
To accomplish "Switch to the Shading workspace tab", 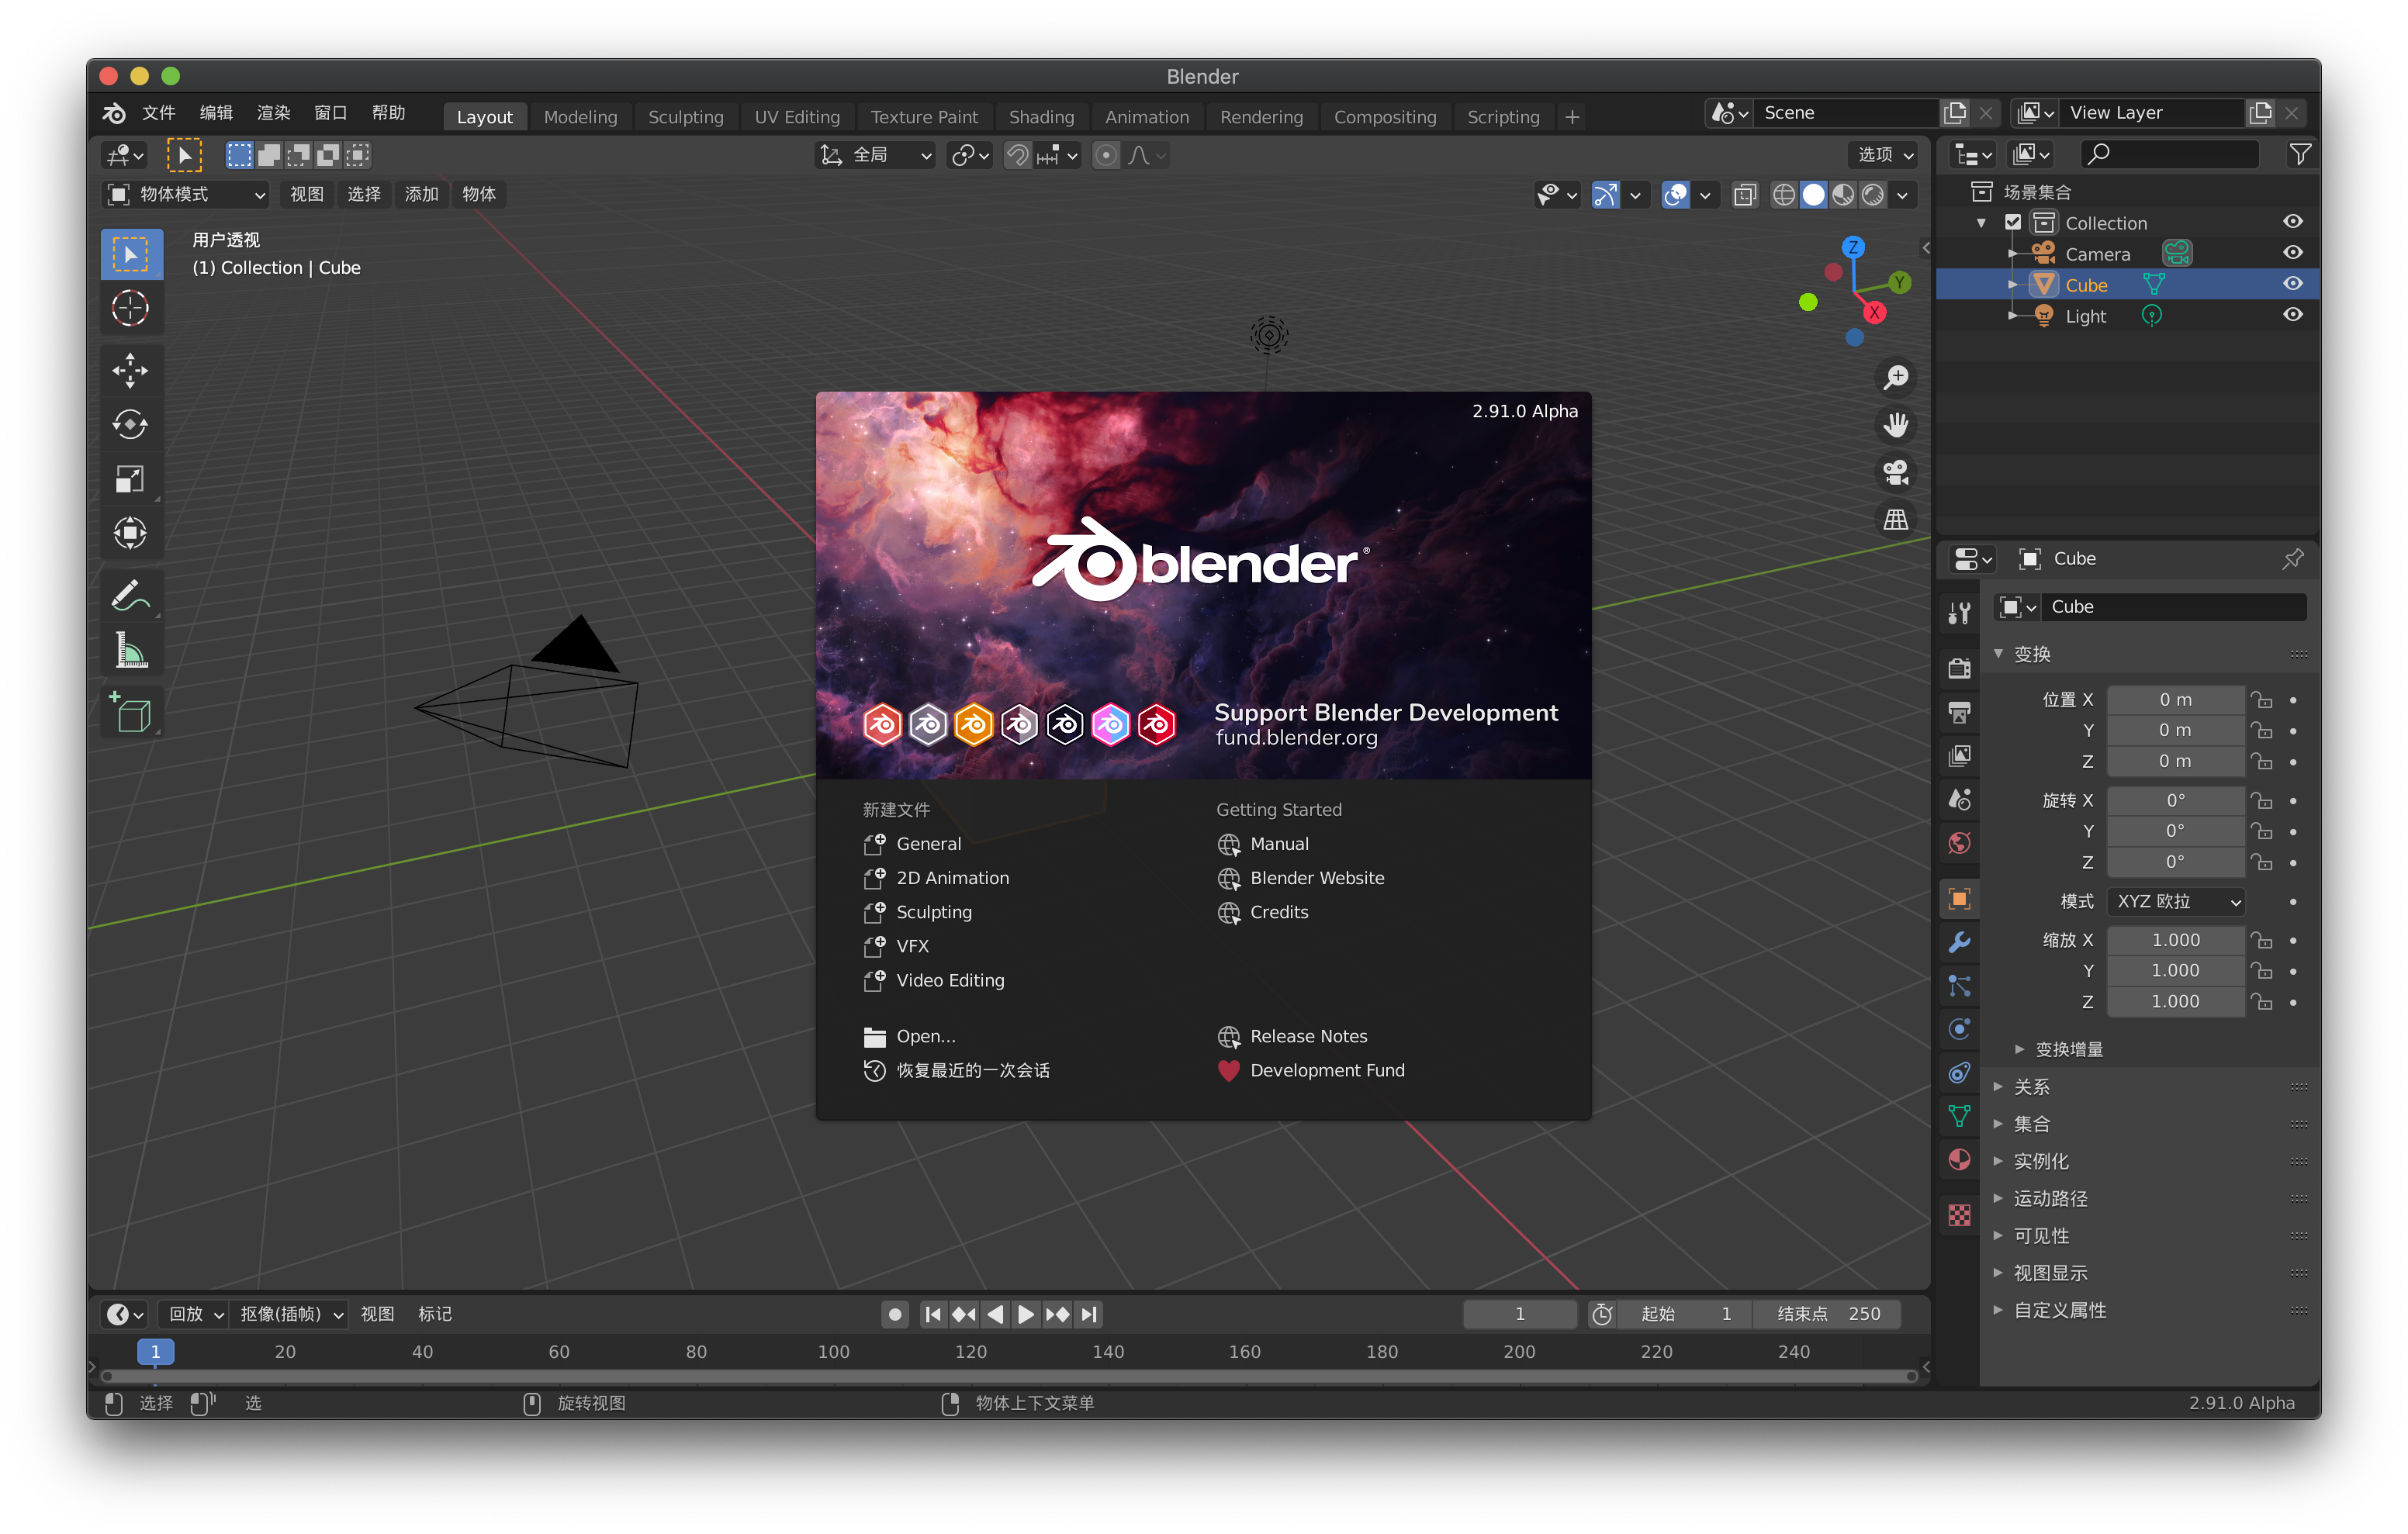I will coord(1041,117).
